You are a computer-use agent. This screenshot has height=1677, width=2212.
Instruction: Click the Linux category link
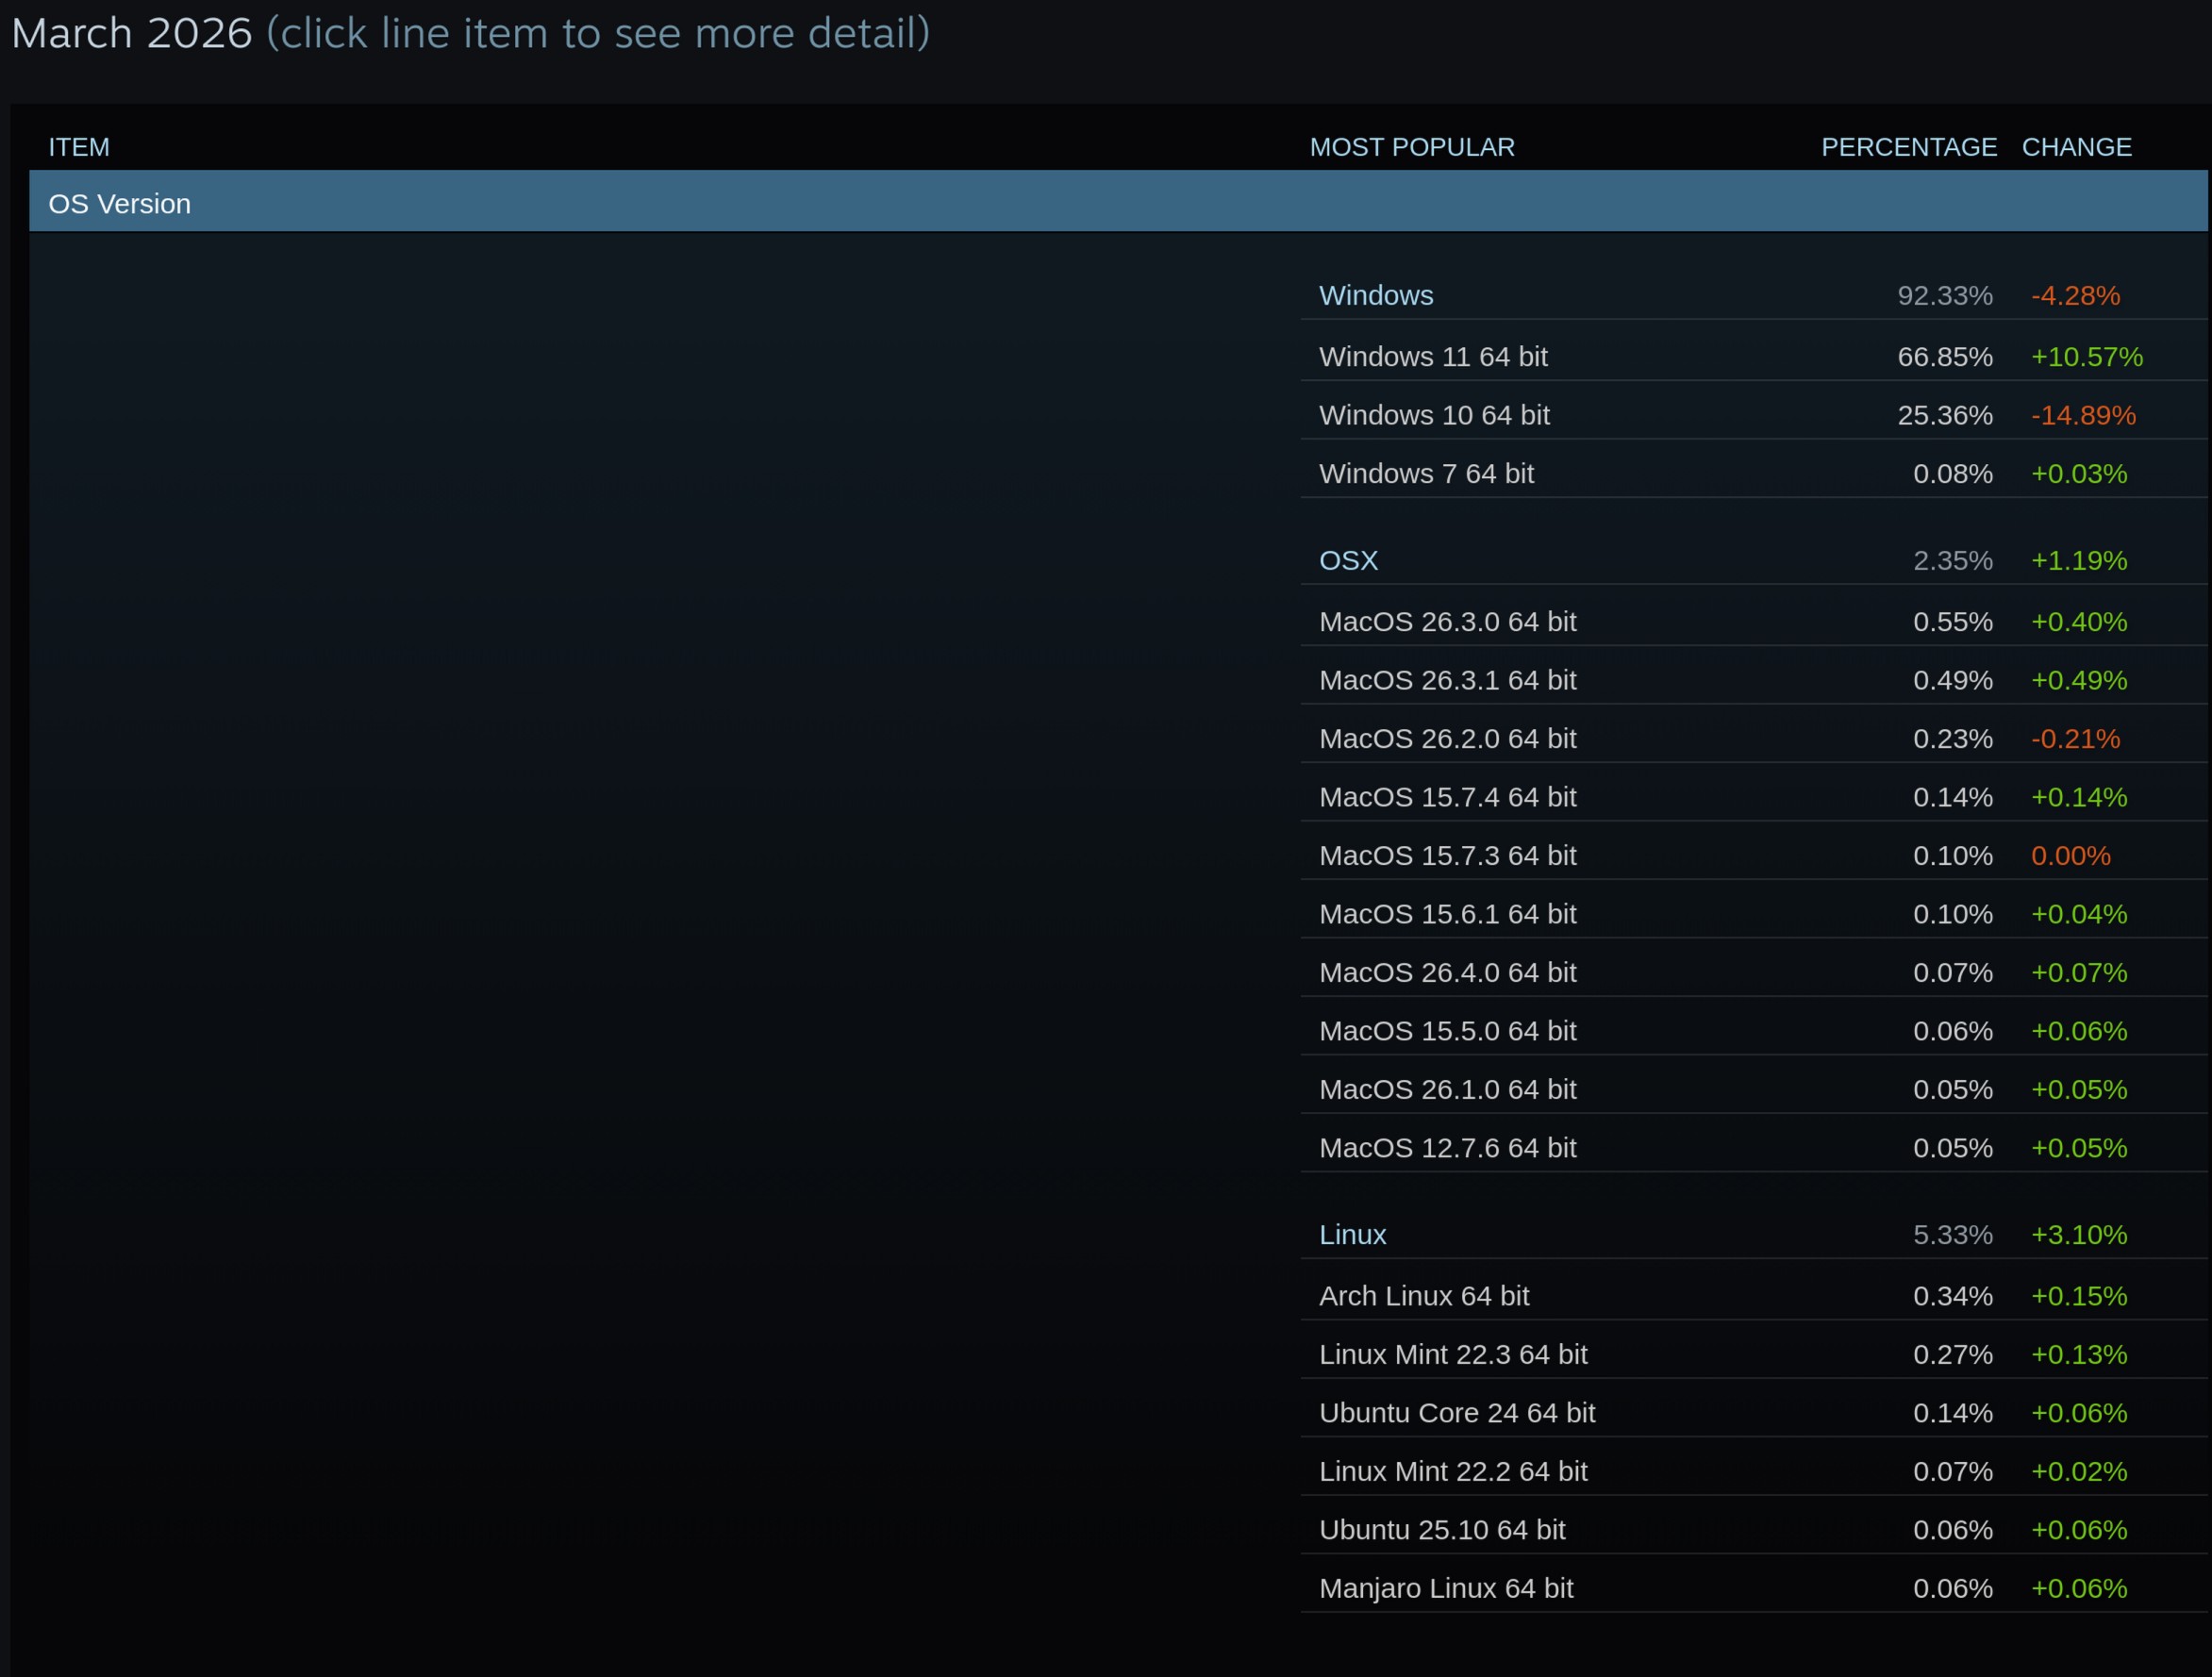[1352, 1235]
